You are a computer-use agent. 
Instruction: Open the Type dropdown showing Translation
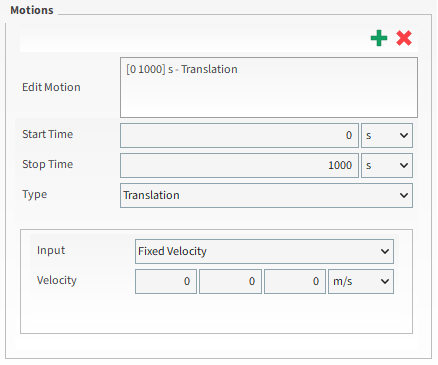coord(266,195)
